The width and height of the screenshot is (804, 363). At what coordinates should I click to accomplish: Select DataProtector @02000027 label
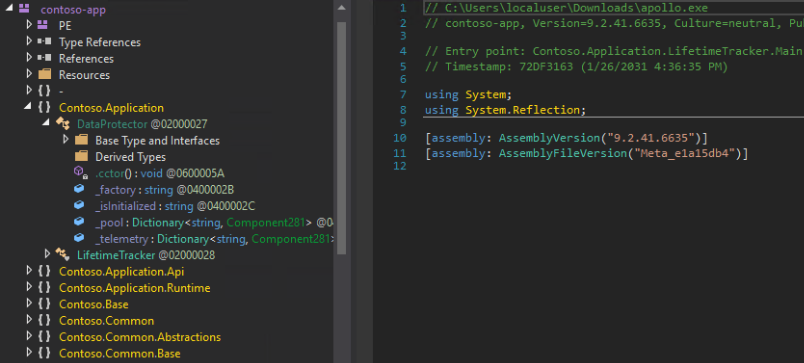(x=142, y=124)
